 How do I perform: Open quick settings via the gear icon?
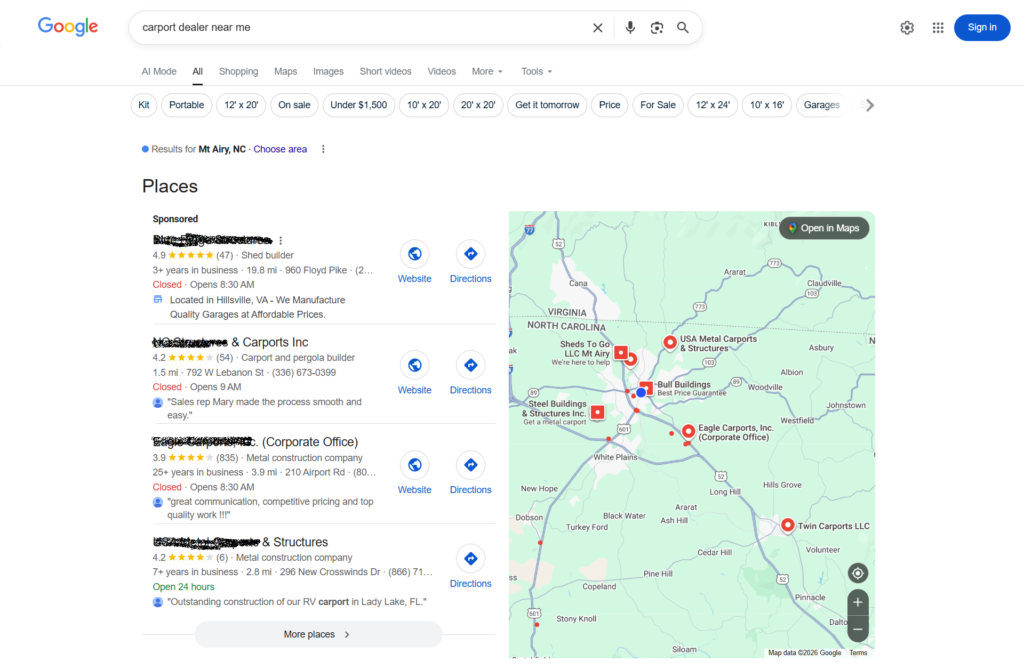click(x=907, y=27)
